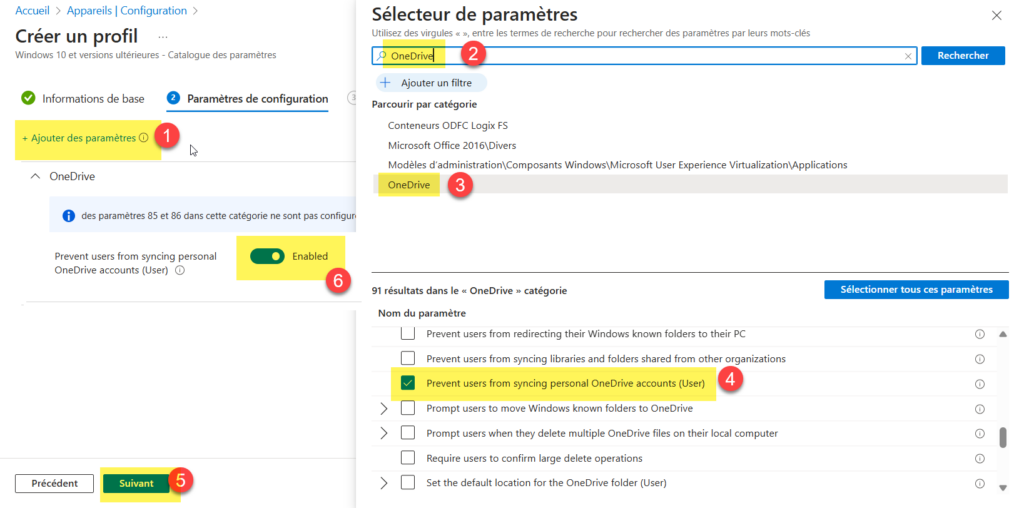Clear the OneDrive search field with the X

click(908, 56)
